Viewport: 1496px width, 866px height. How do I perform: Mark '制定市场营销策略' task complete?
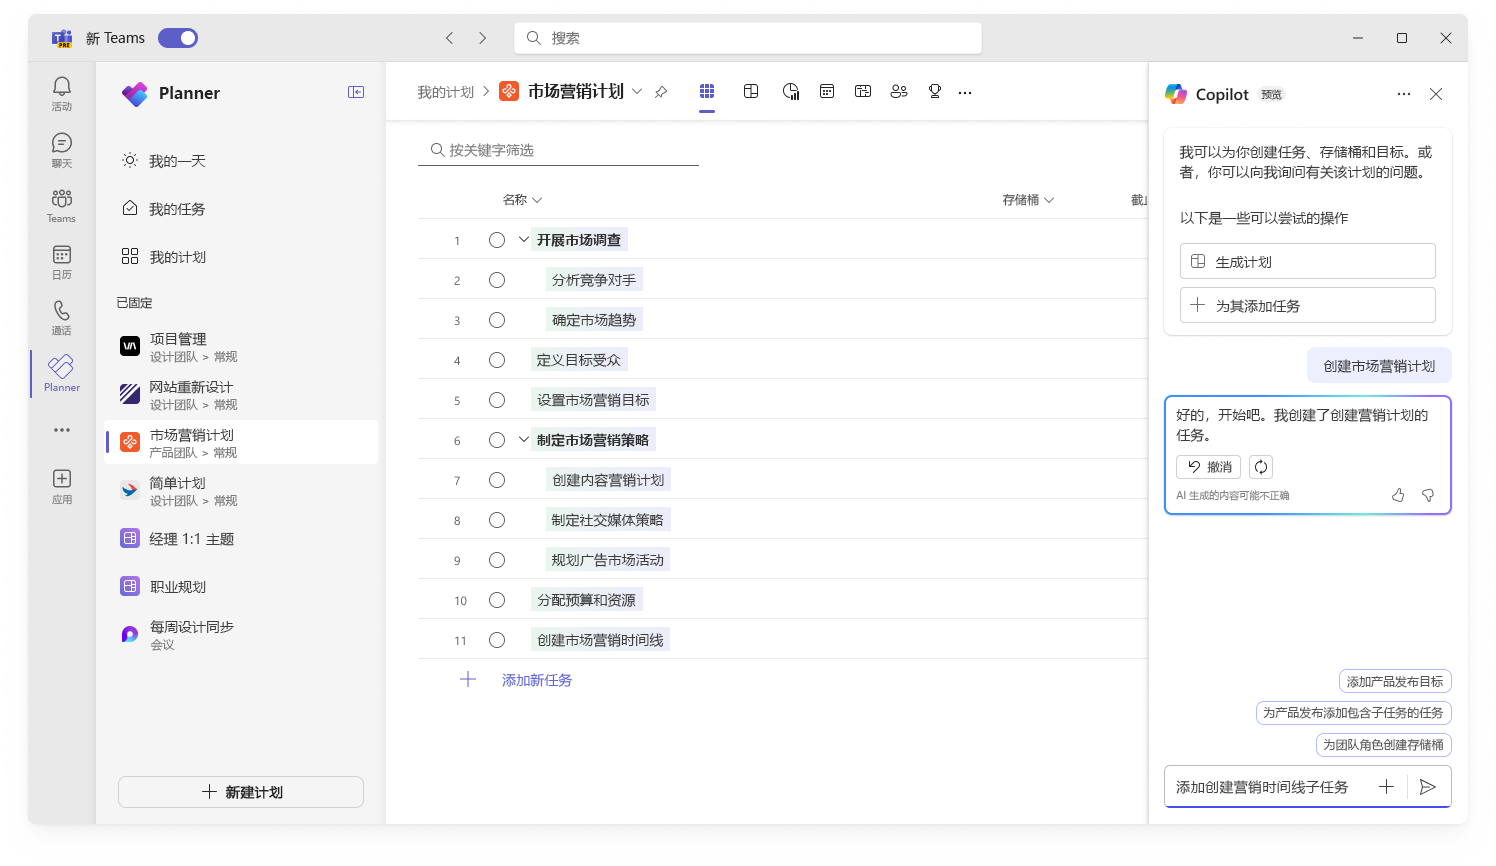pos(497,440)
